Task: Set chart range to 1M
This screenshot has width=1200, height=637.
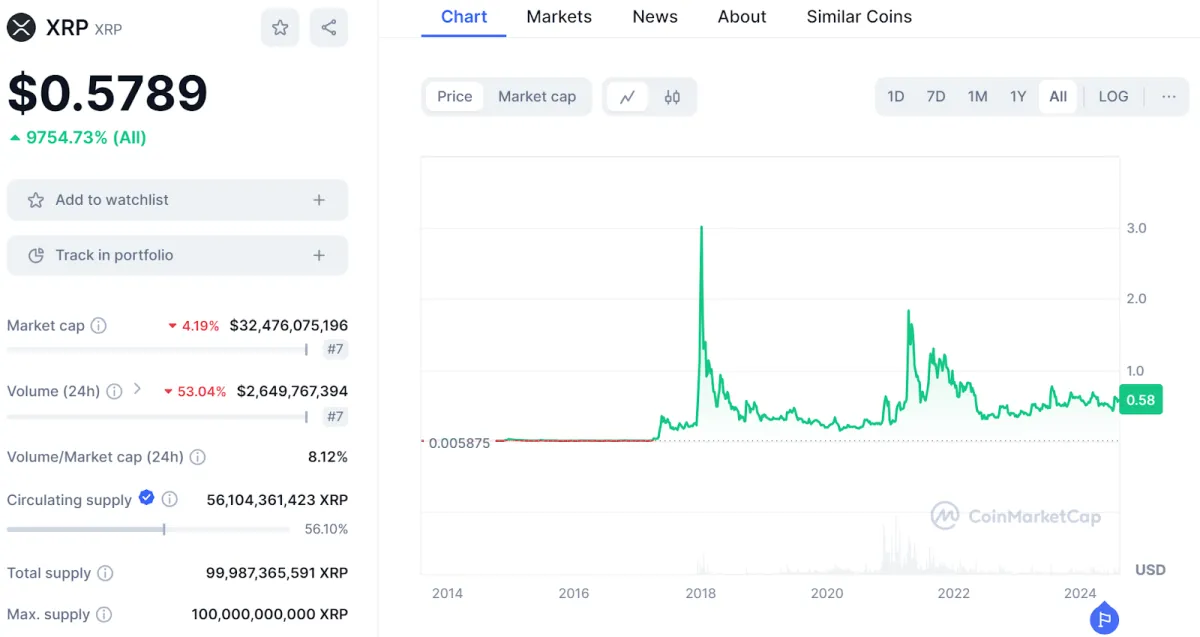Action: (978, 97)
